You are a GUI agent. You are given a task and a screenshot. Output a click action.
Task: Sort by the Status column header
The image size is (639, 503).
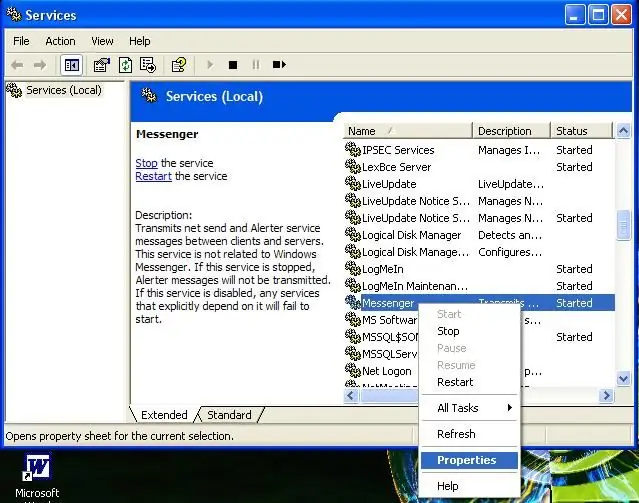click(582, 131)
